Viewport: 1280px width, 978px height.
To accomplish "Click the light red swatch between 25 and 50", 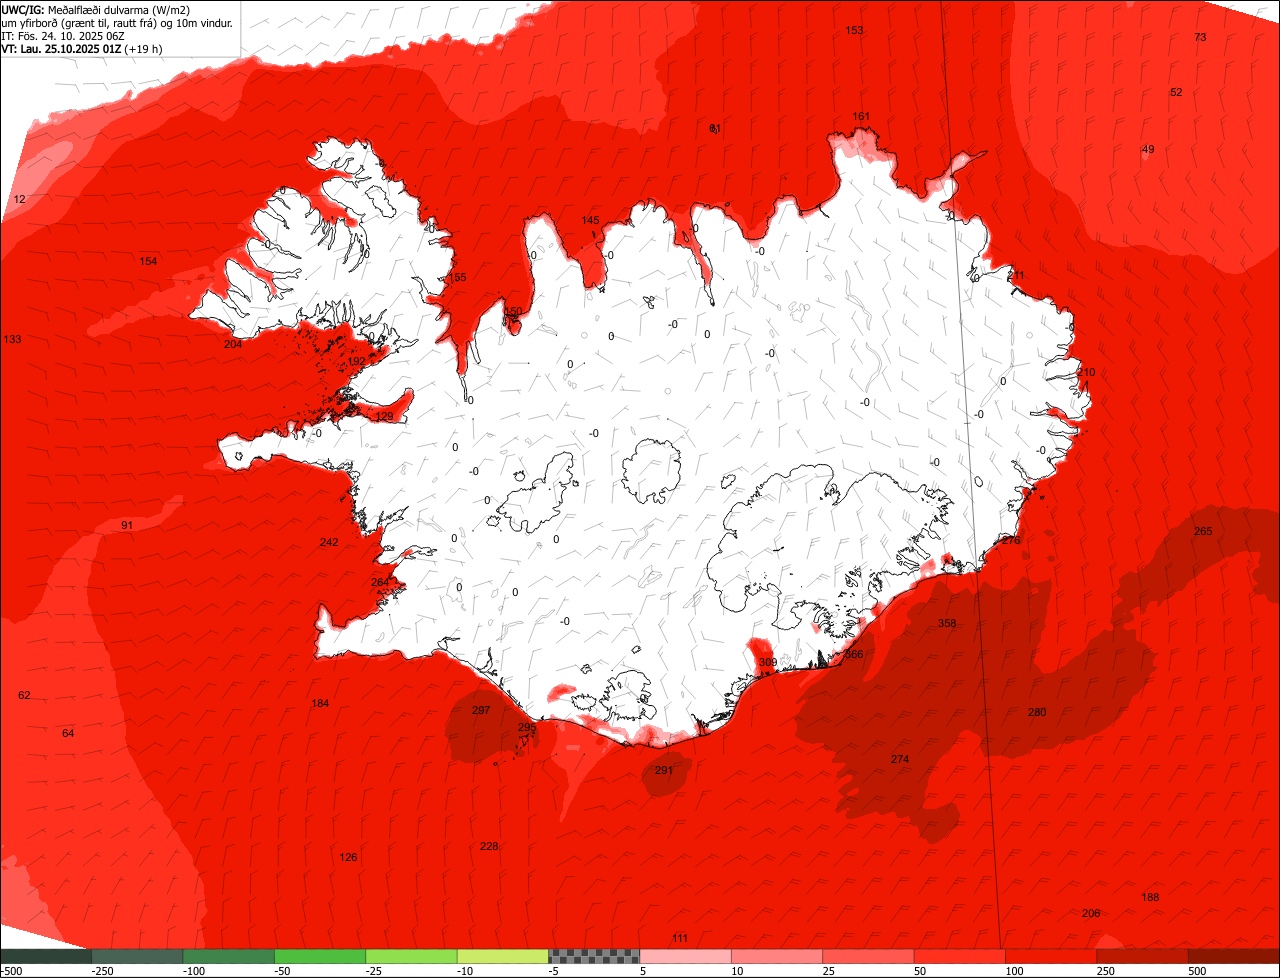I will 869,956.
